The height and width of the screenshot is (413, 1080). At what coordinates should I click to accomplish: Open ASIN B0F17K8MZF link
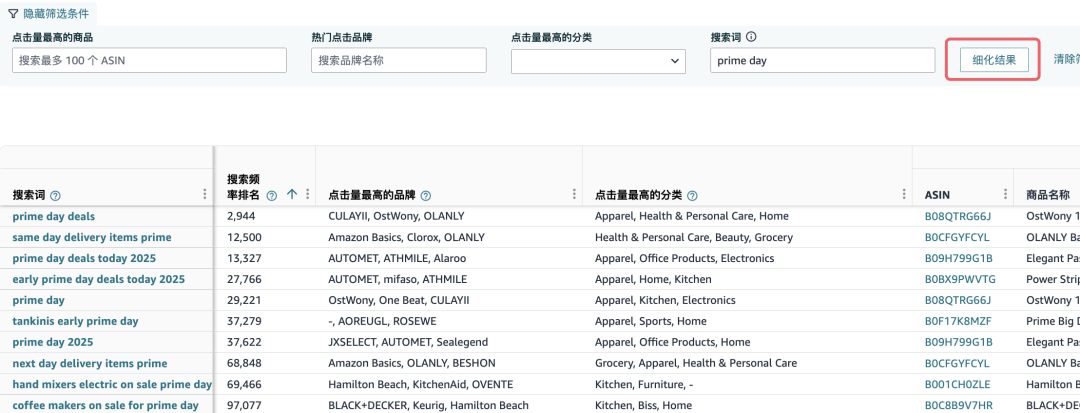(x=958, y=321)
